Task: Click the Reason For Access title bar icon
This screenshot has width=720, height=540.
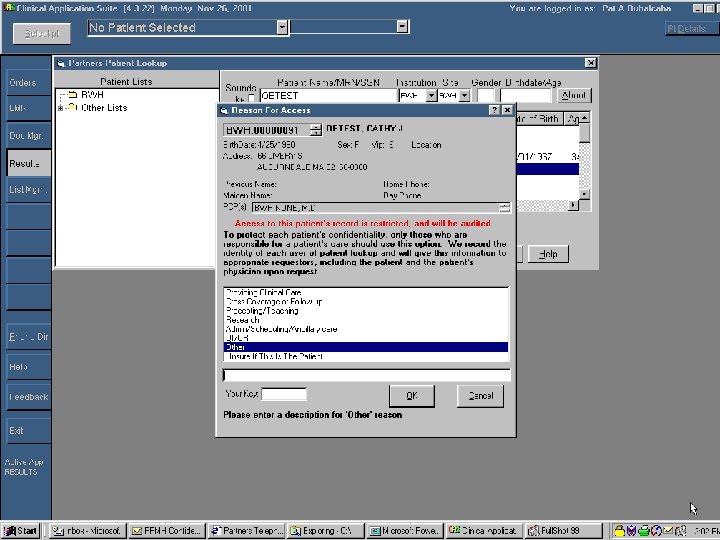Action: [x=224, y=110]
